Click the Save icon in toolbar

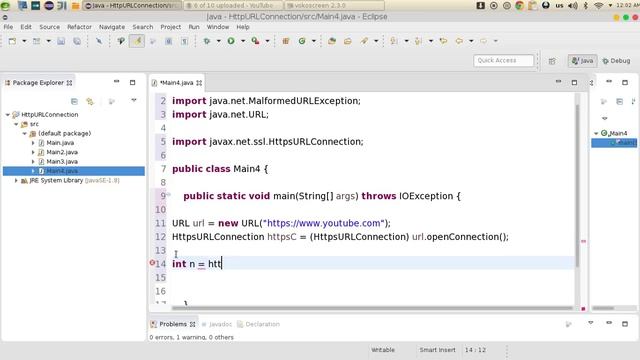pyautogui.click(x=61, y=41)
